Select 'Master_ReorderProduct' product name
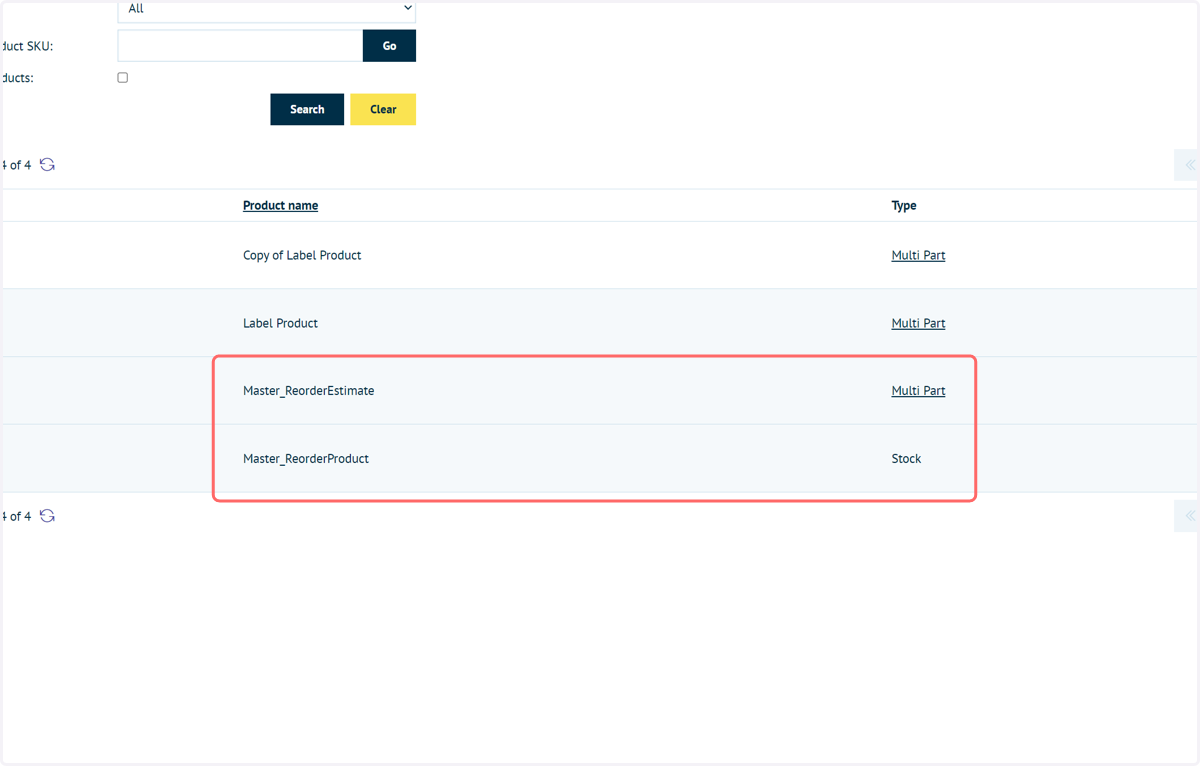This screenshot has width=1200, height=766. tap(306, 459)
